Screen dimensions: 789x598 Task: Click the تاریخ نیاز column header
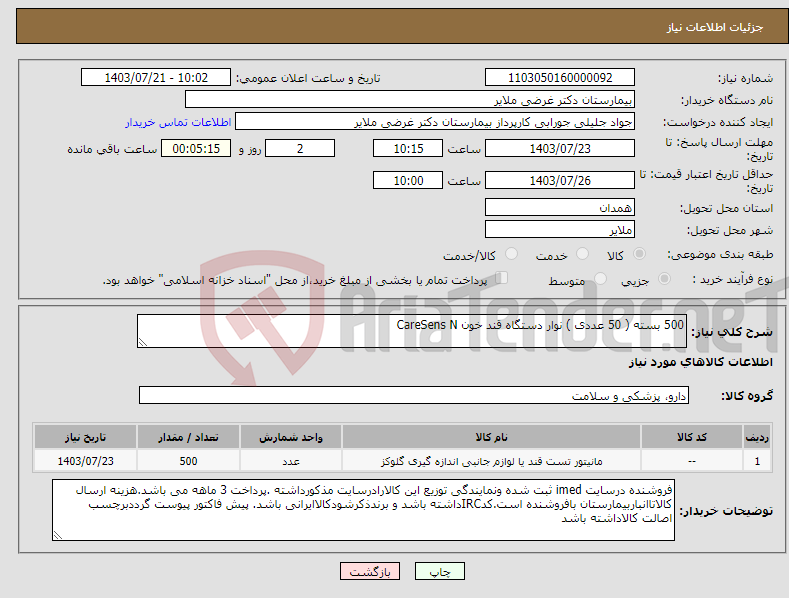86,437
